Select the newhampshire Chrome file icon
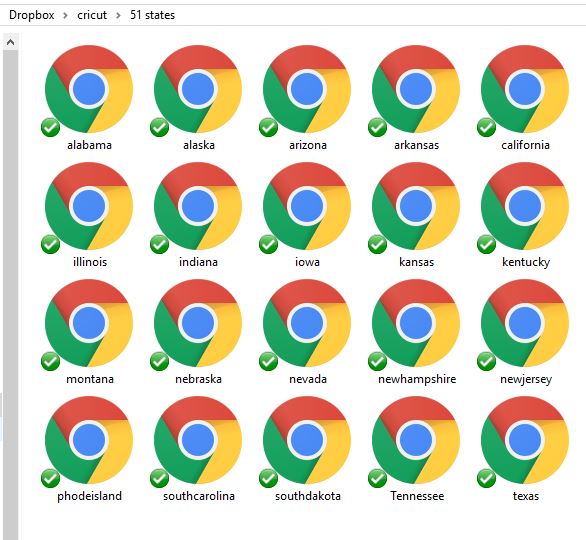The width and height of the screenshot is (586, 540). coord(416,323)
